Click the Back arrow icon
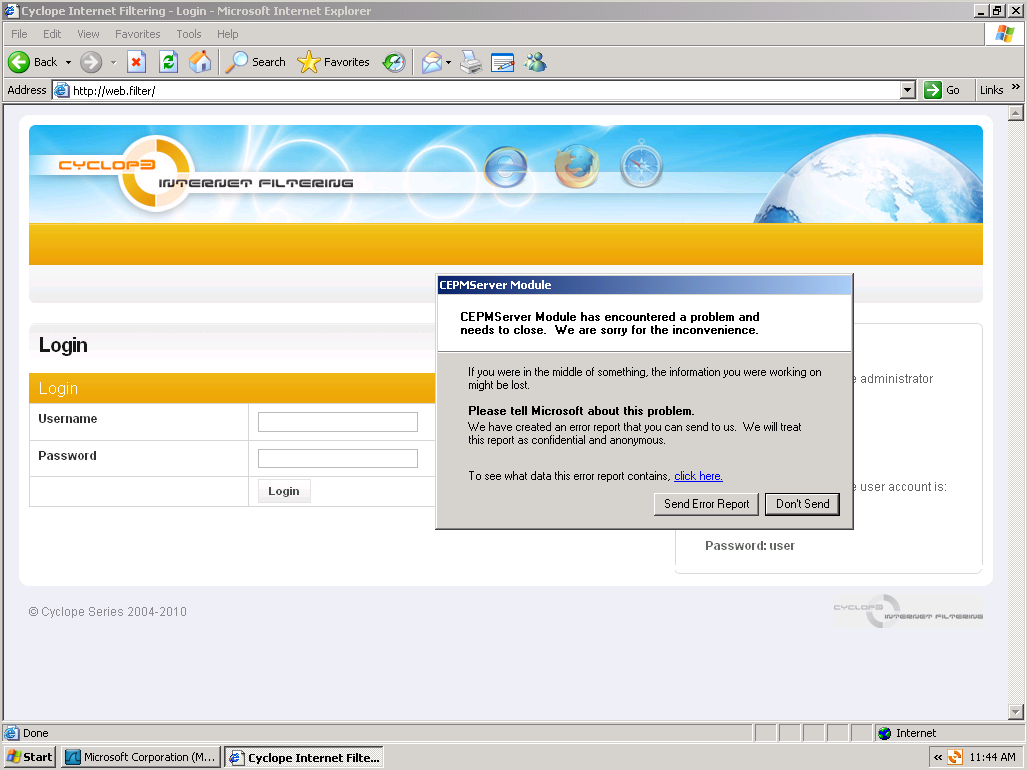This screenshot has height=770, width=1027. [x=19, y=62]
